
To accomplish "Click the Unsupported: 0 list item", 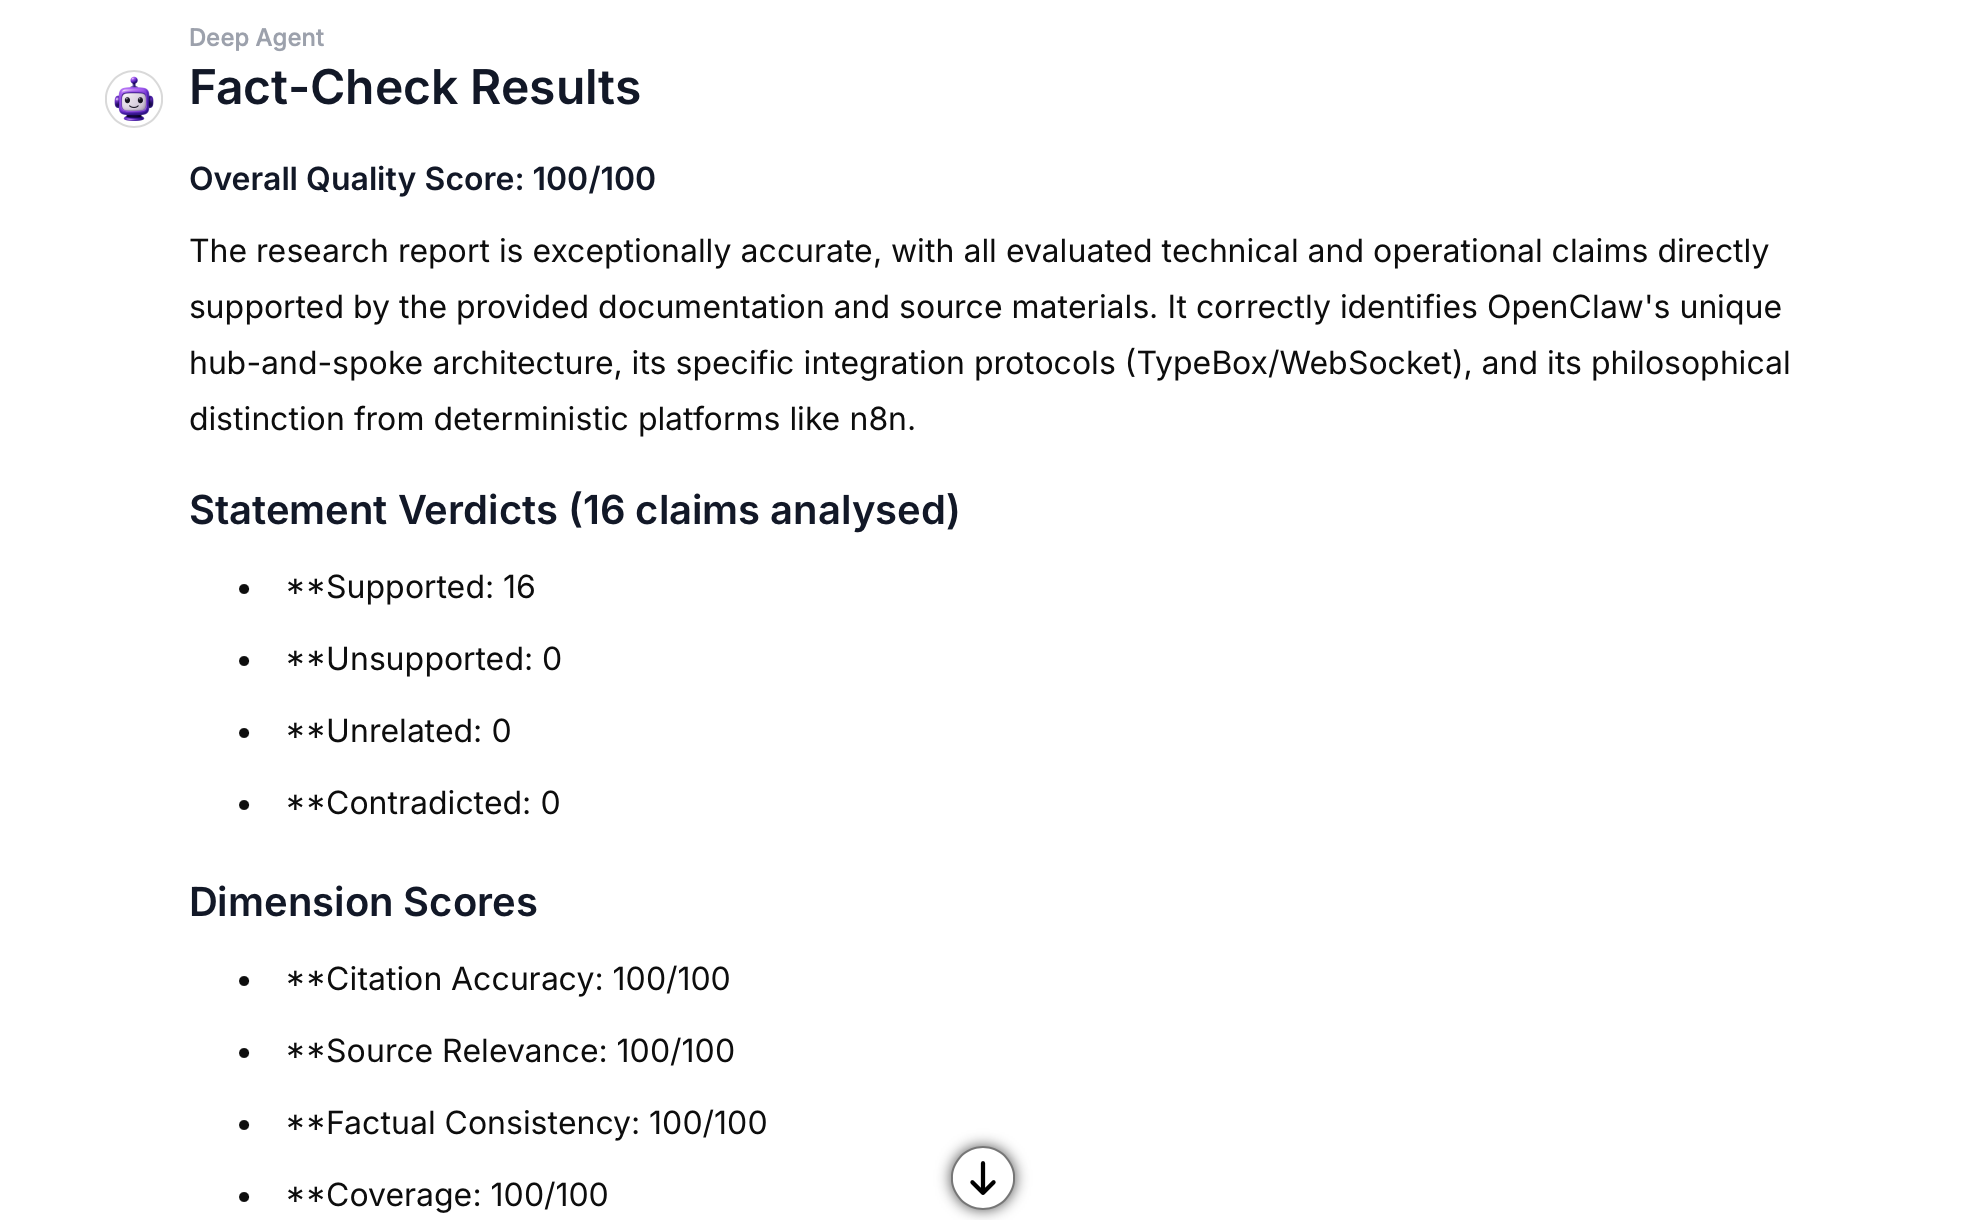I will (423, 659).
